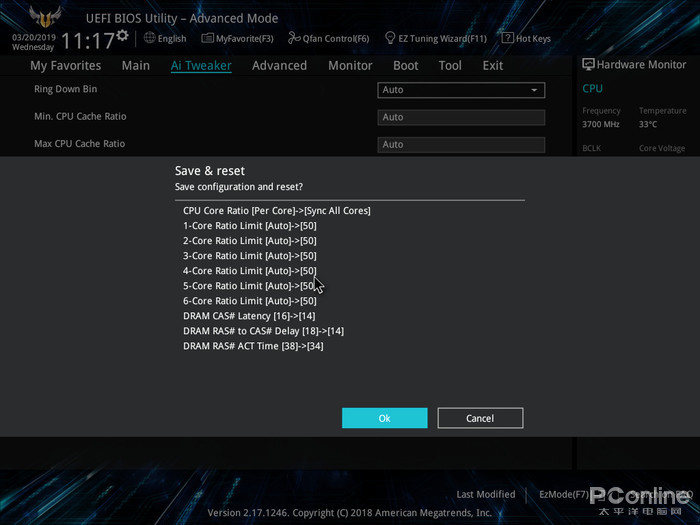Screen dimensions: 700x525
Task: Click the 3-Core Ratio Limit entry
Action: pyautogui.click(x=250, y=256)
